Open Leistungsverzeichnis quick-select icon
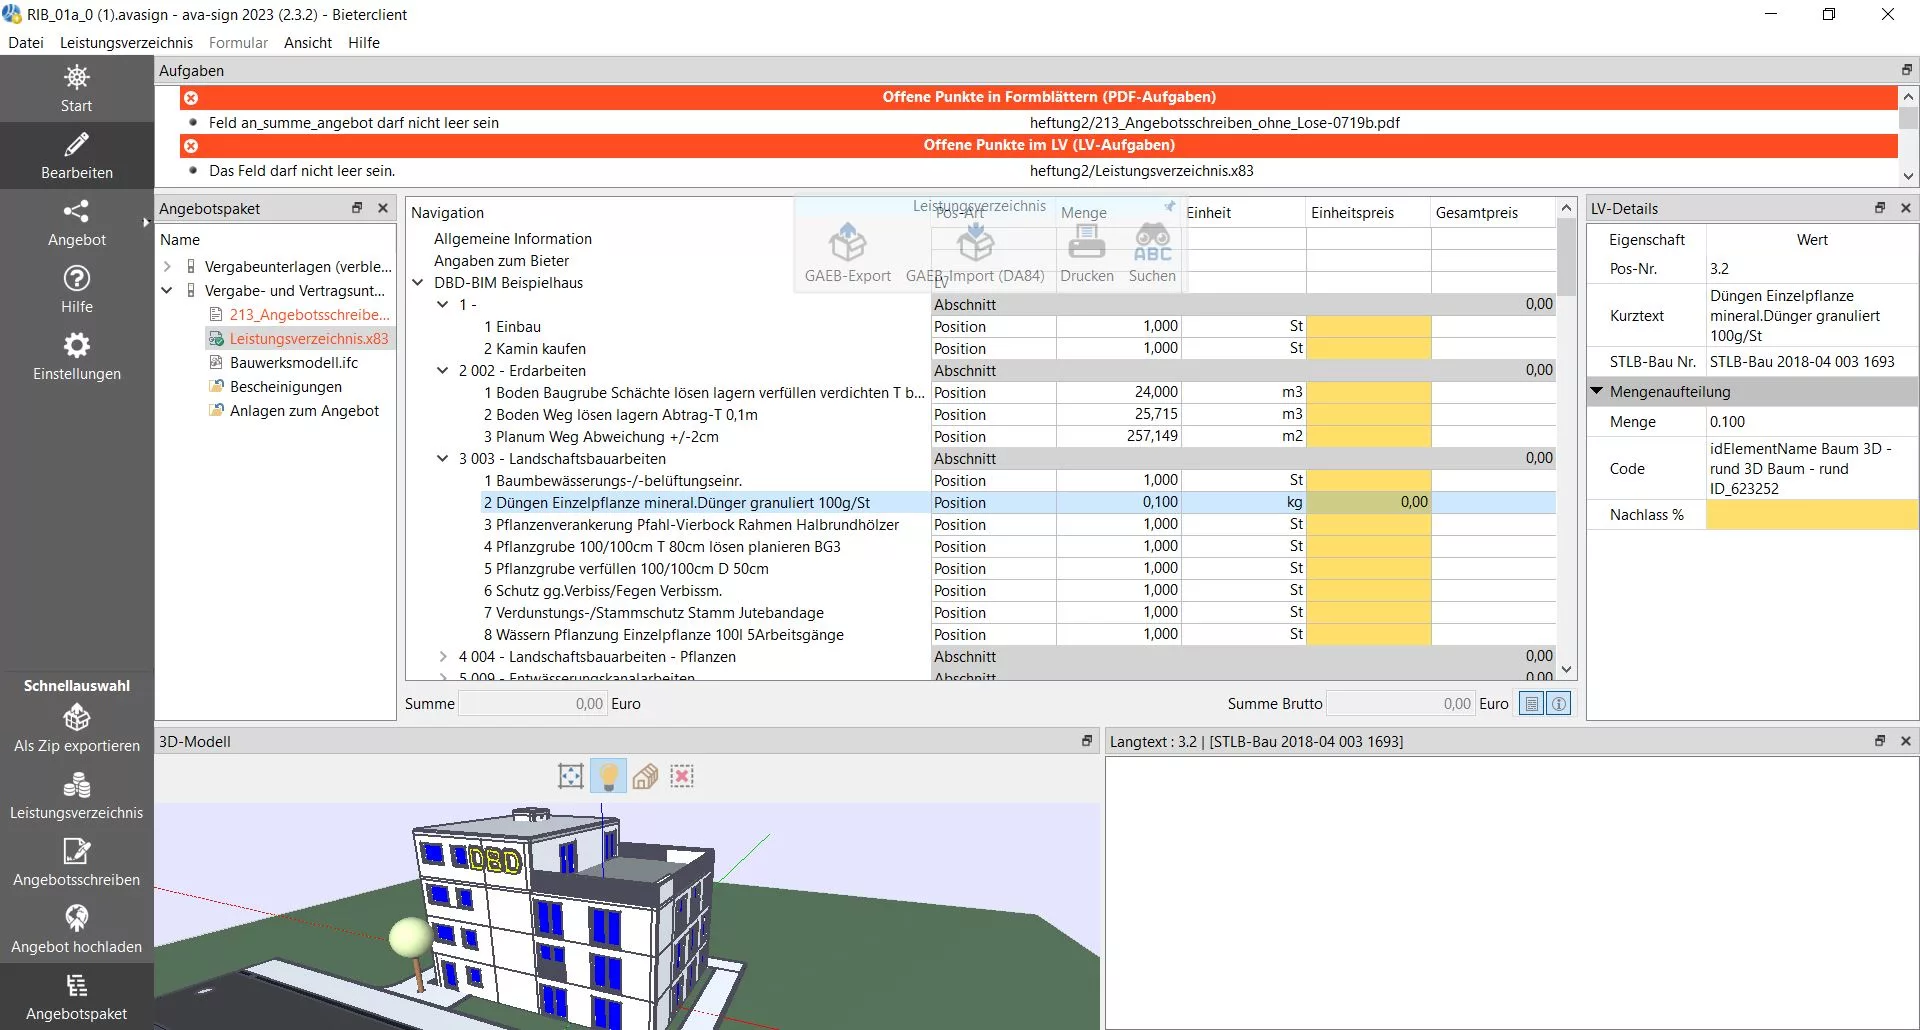The height and width of the screenshot is (1030, 1920). 77,796
